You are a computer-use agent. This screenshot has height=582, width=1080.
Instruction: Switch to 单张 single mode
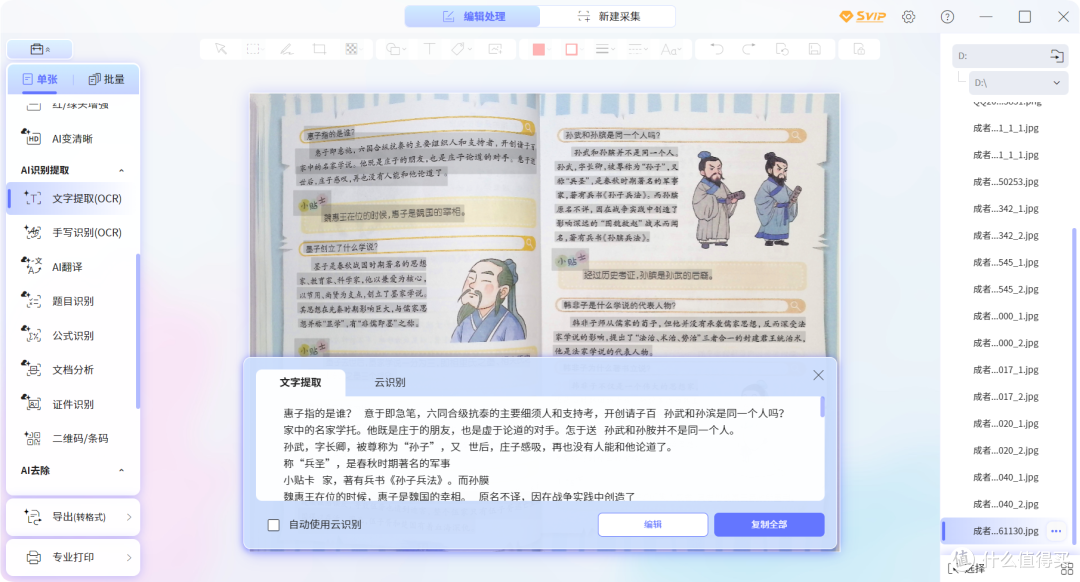(x=40, y=79)
